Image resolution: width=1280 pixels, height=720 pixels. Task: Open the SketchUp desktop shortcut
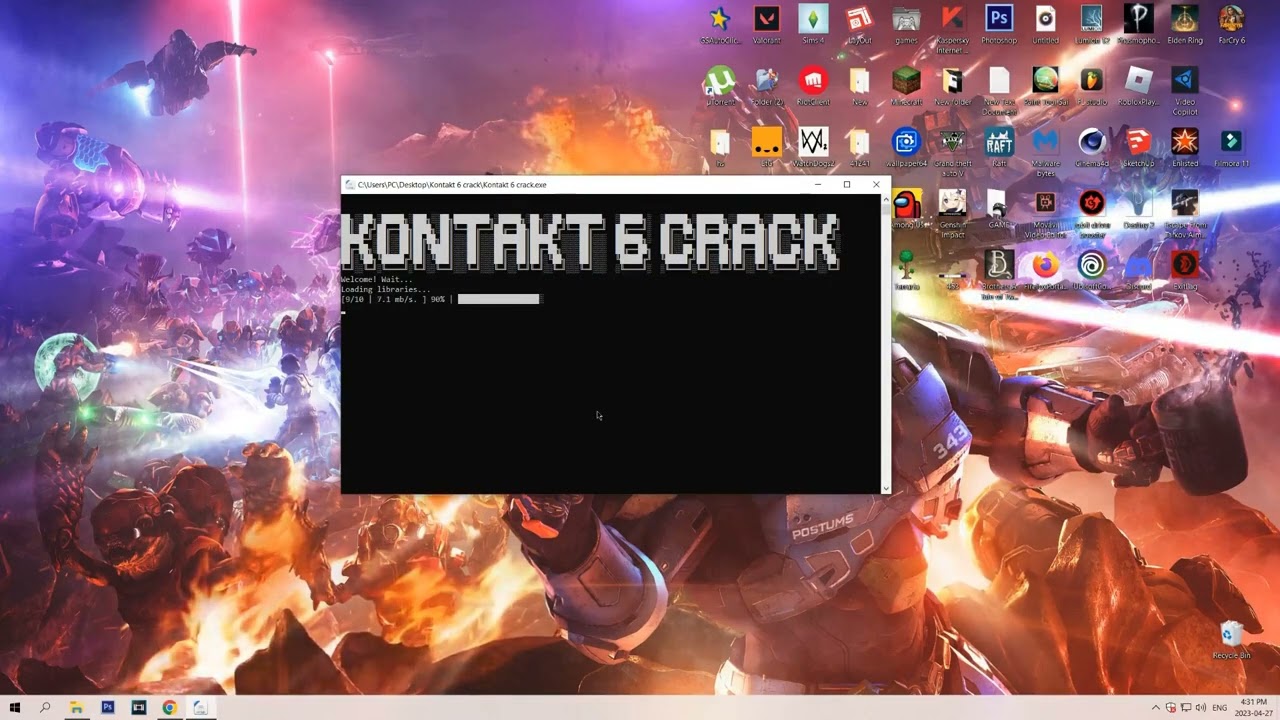coord(1138,147)
